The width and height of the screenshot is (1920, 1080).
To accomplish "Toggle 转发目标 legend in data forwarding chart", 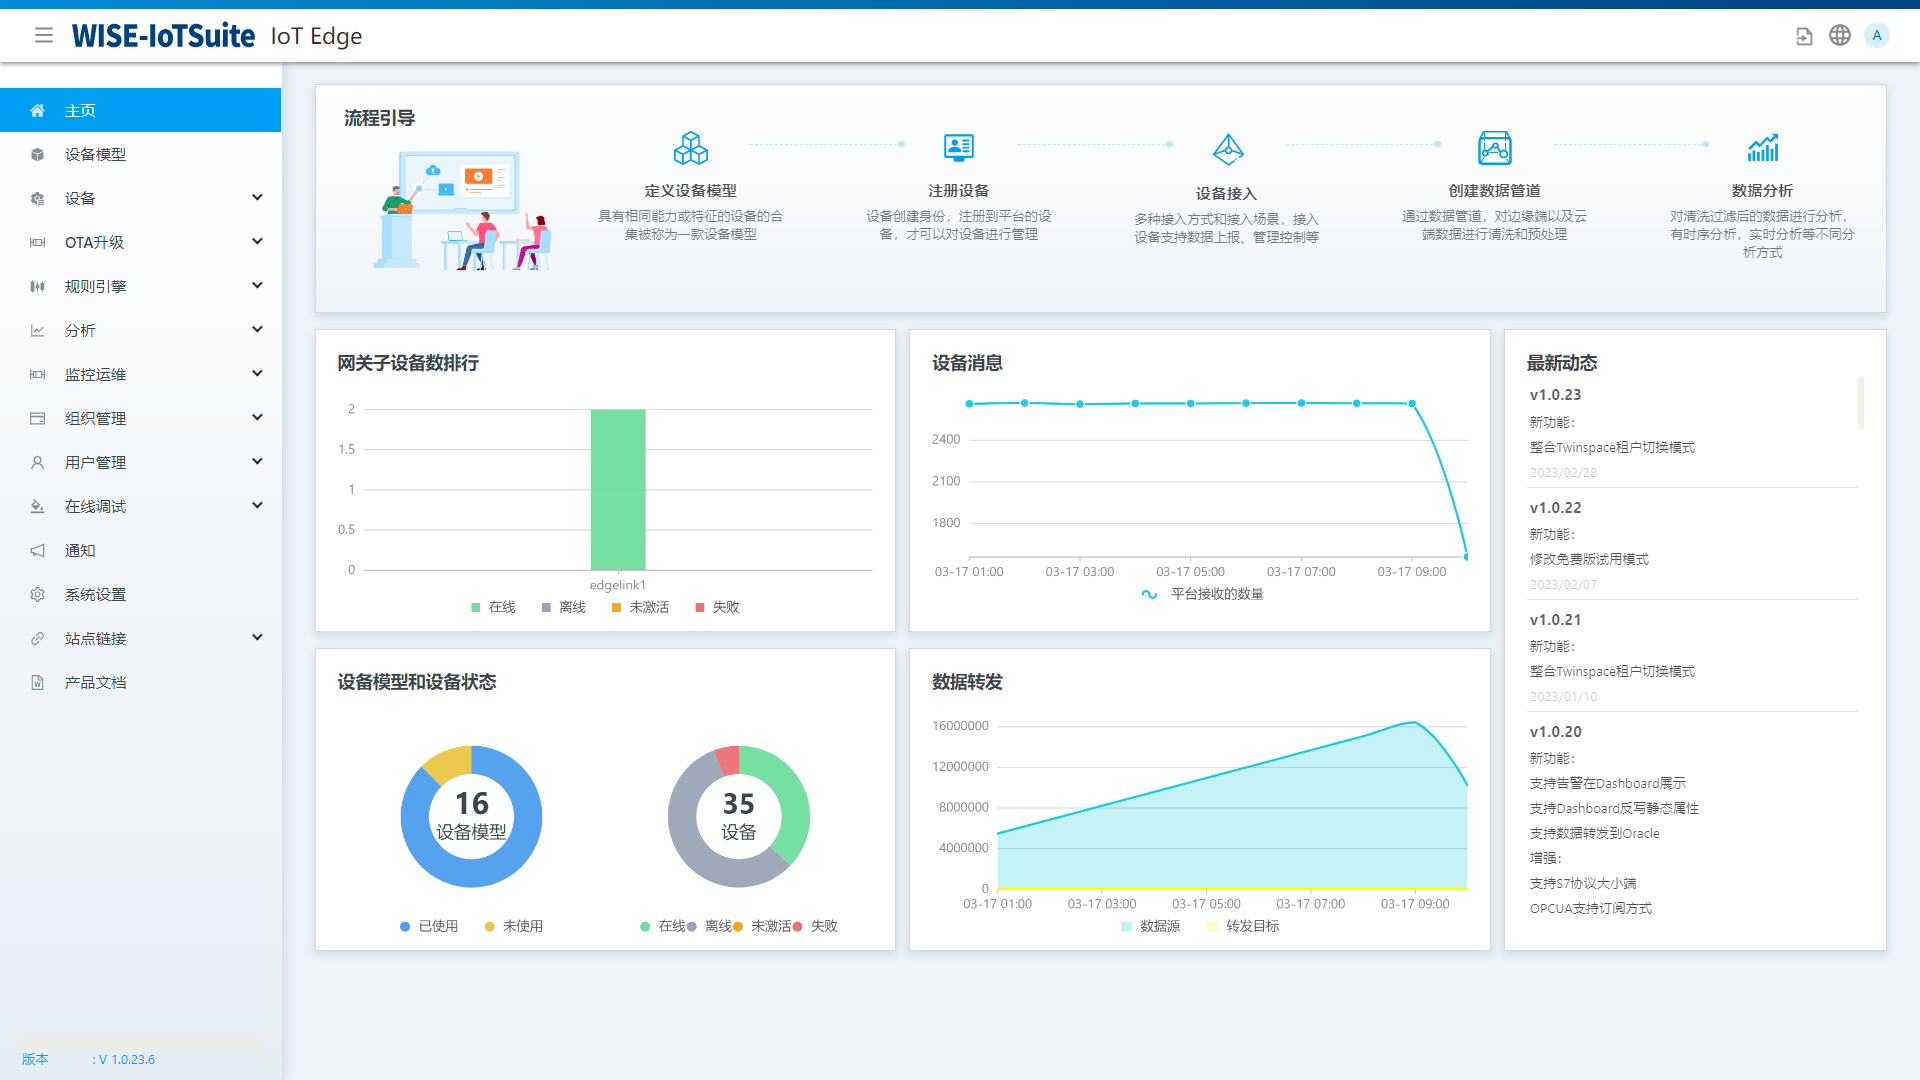I will [x=1243, y=926].
